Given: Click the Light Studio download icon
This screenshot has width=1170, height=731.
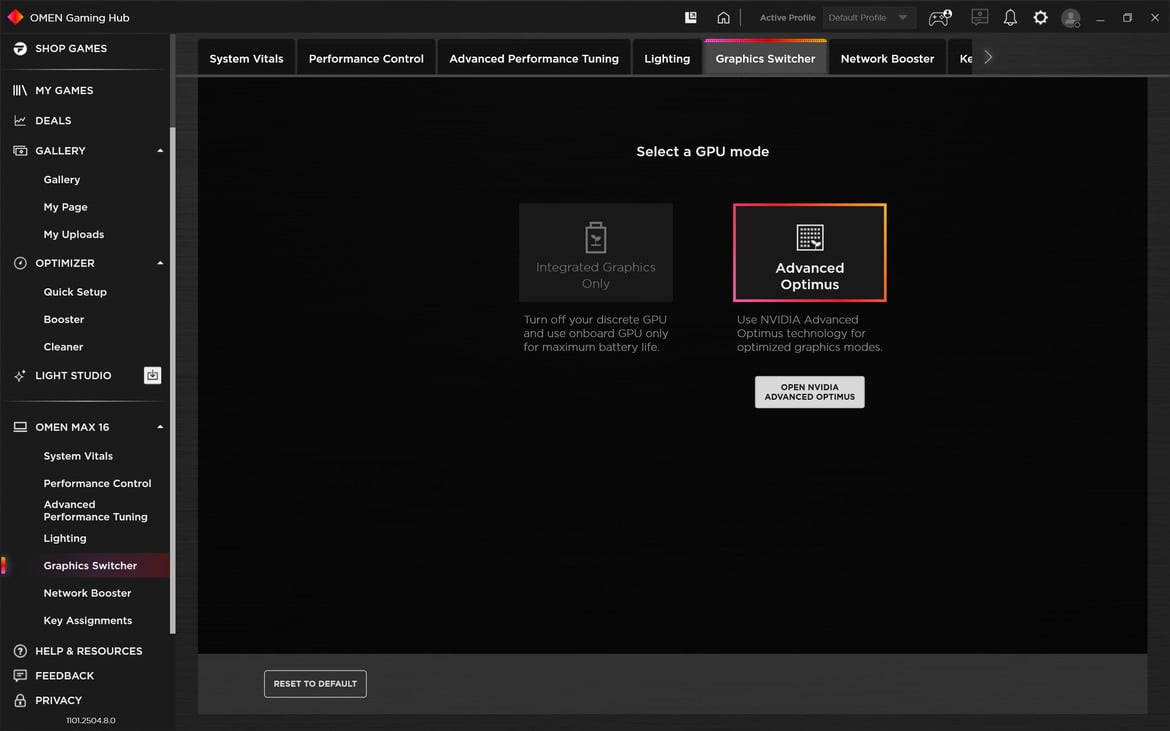Looking at the screenshot, I should click(152, 375).
